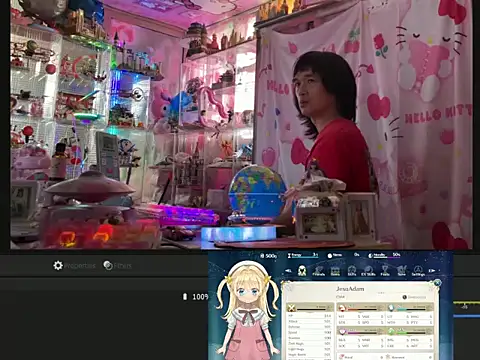Click the teal stat group icon above WIS

(x=391, y=308)
